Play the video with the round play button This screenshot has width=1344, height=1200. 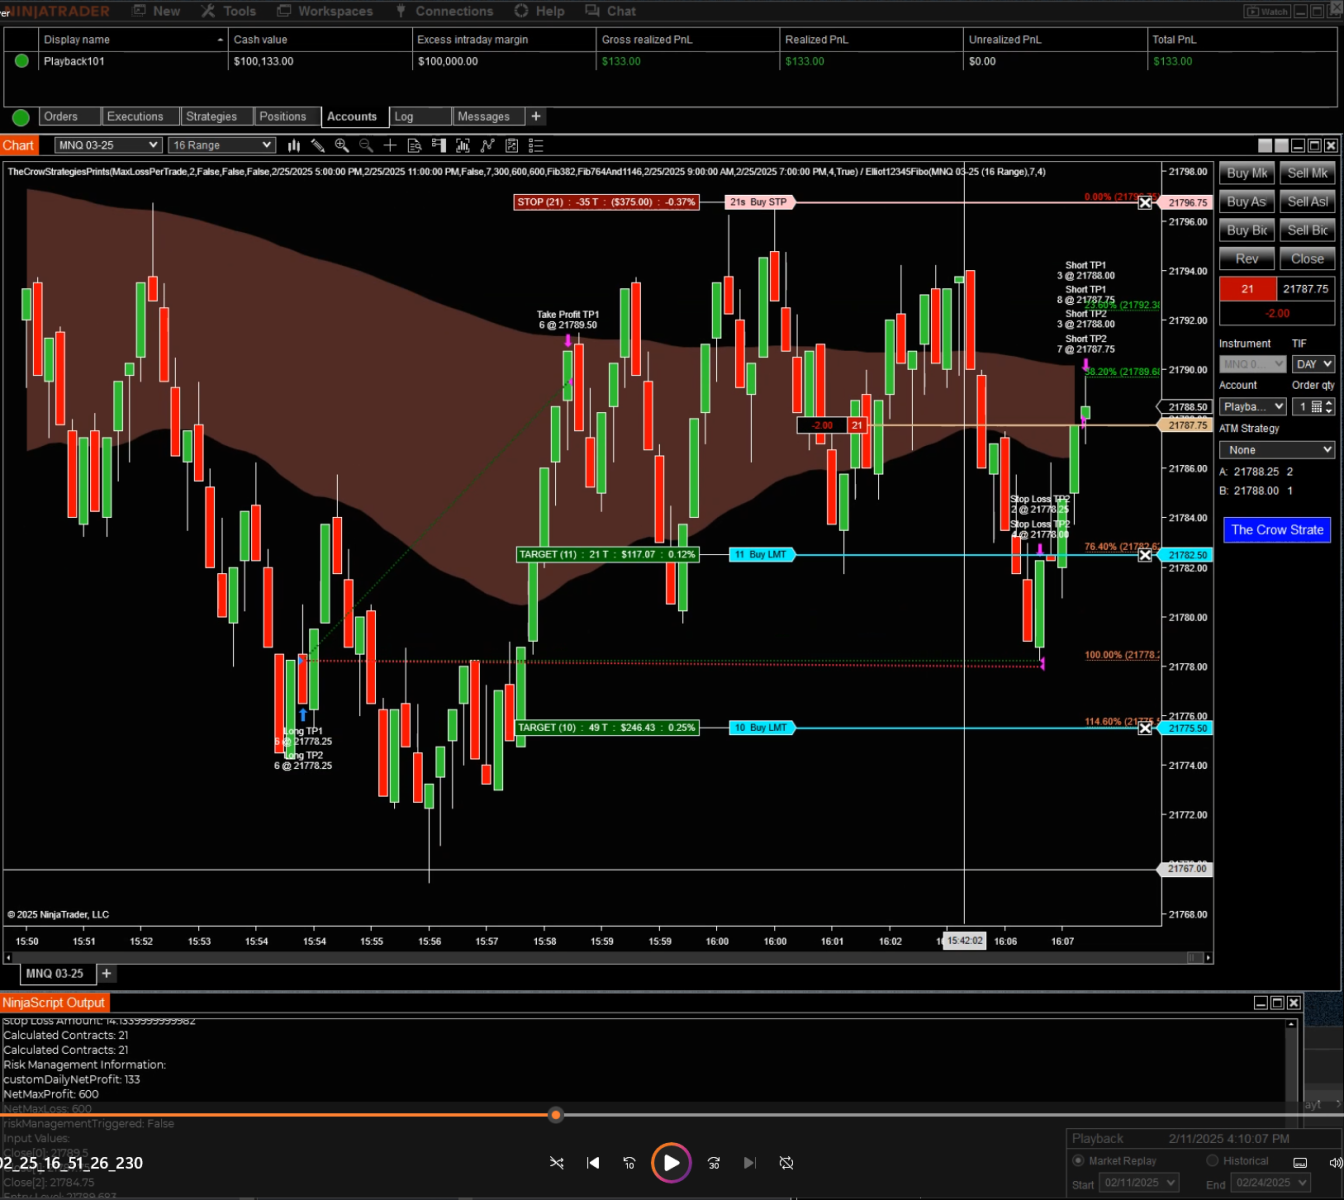point(671,1163)
